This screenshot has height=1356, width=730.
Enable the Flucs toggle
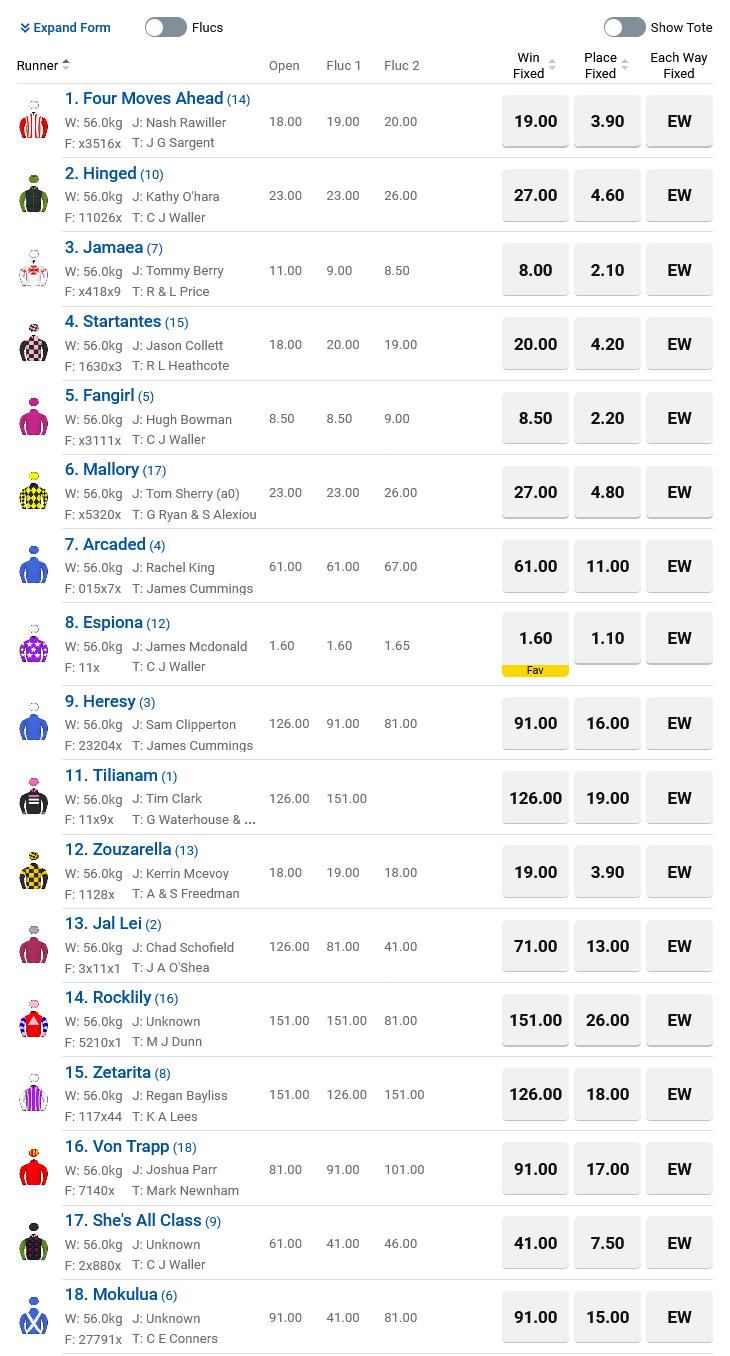(x=166, y=27)
